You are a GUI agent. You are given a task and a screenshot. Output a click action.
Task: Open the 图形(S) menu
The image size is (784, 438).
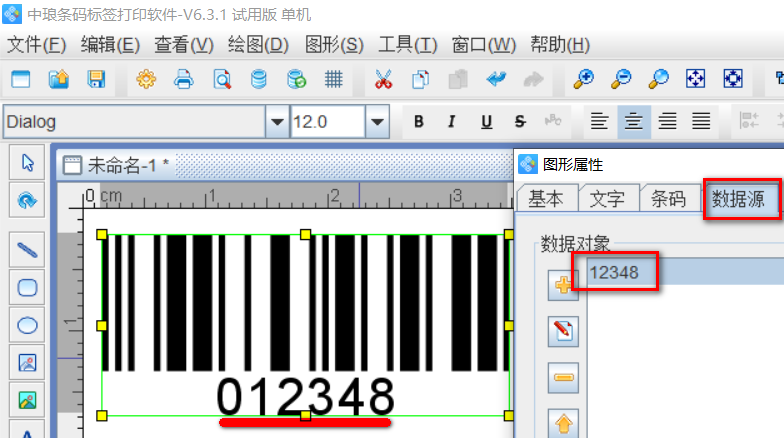point(334,45)
